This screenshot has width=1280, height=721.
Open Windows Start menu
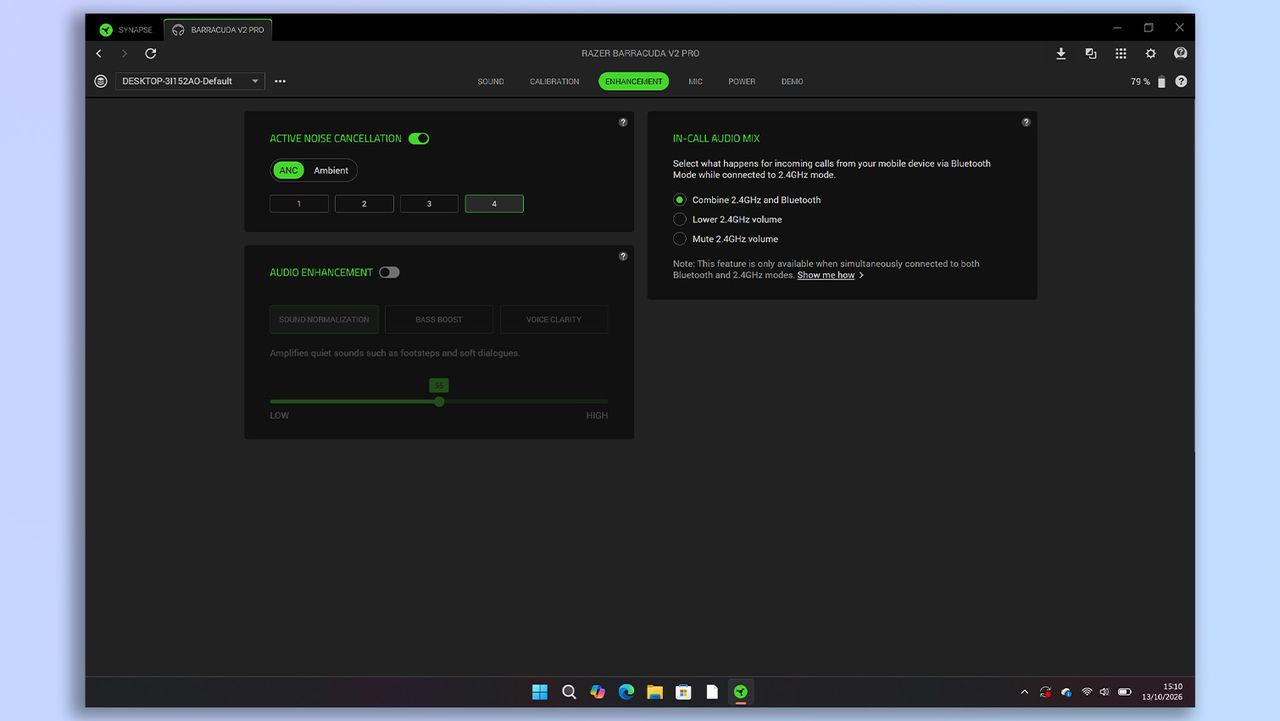(540, 692)
